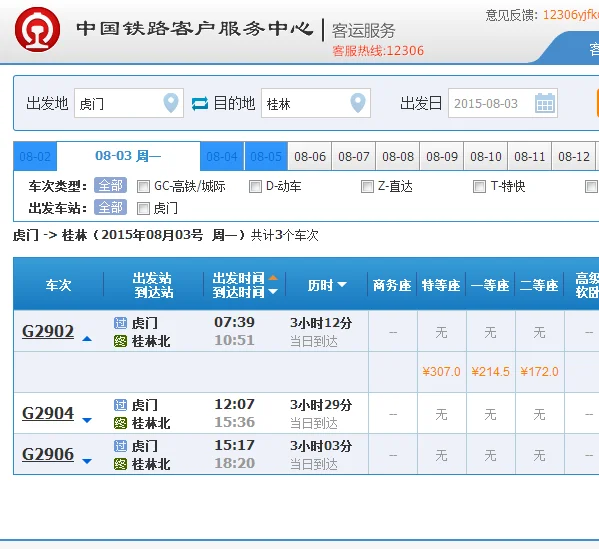
Task: Click the 过 icon for G2902
Action: 120,323
